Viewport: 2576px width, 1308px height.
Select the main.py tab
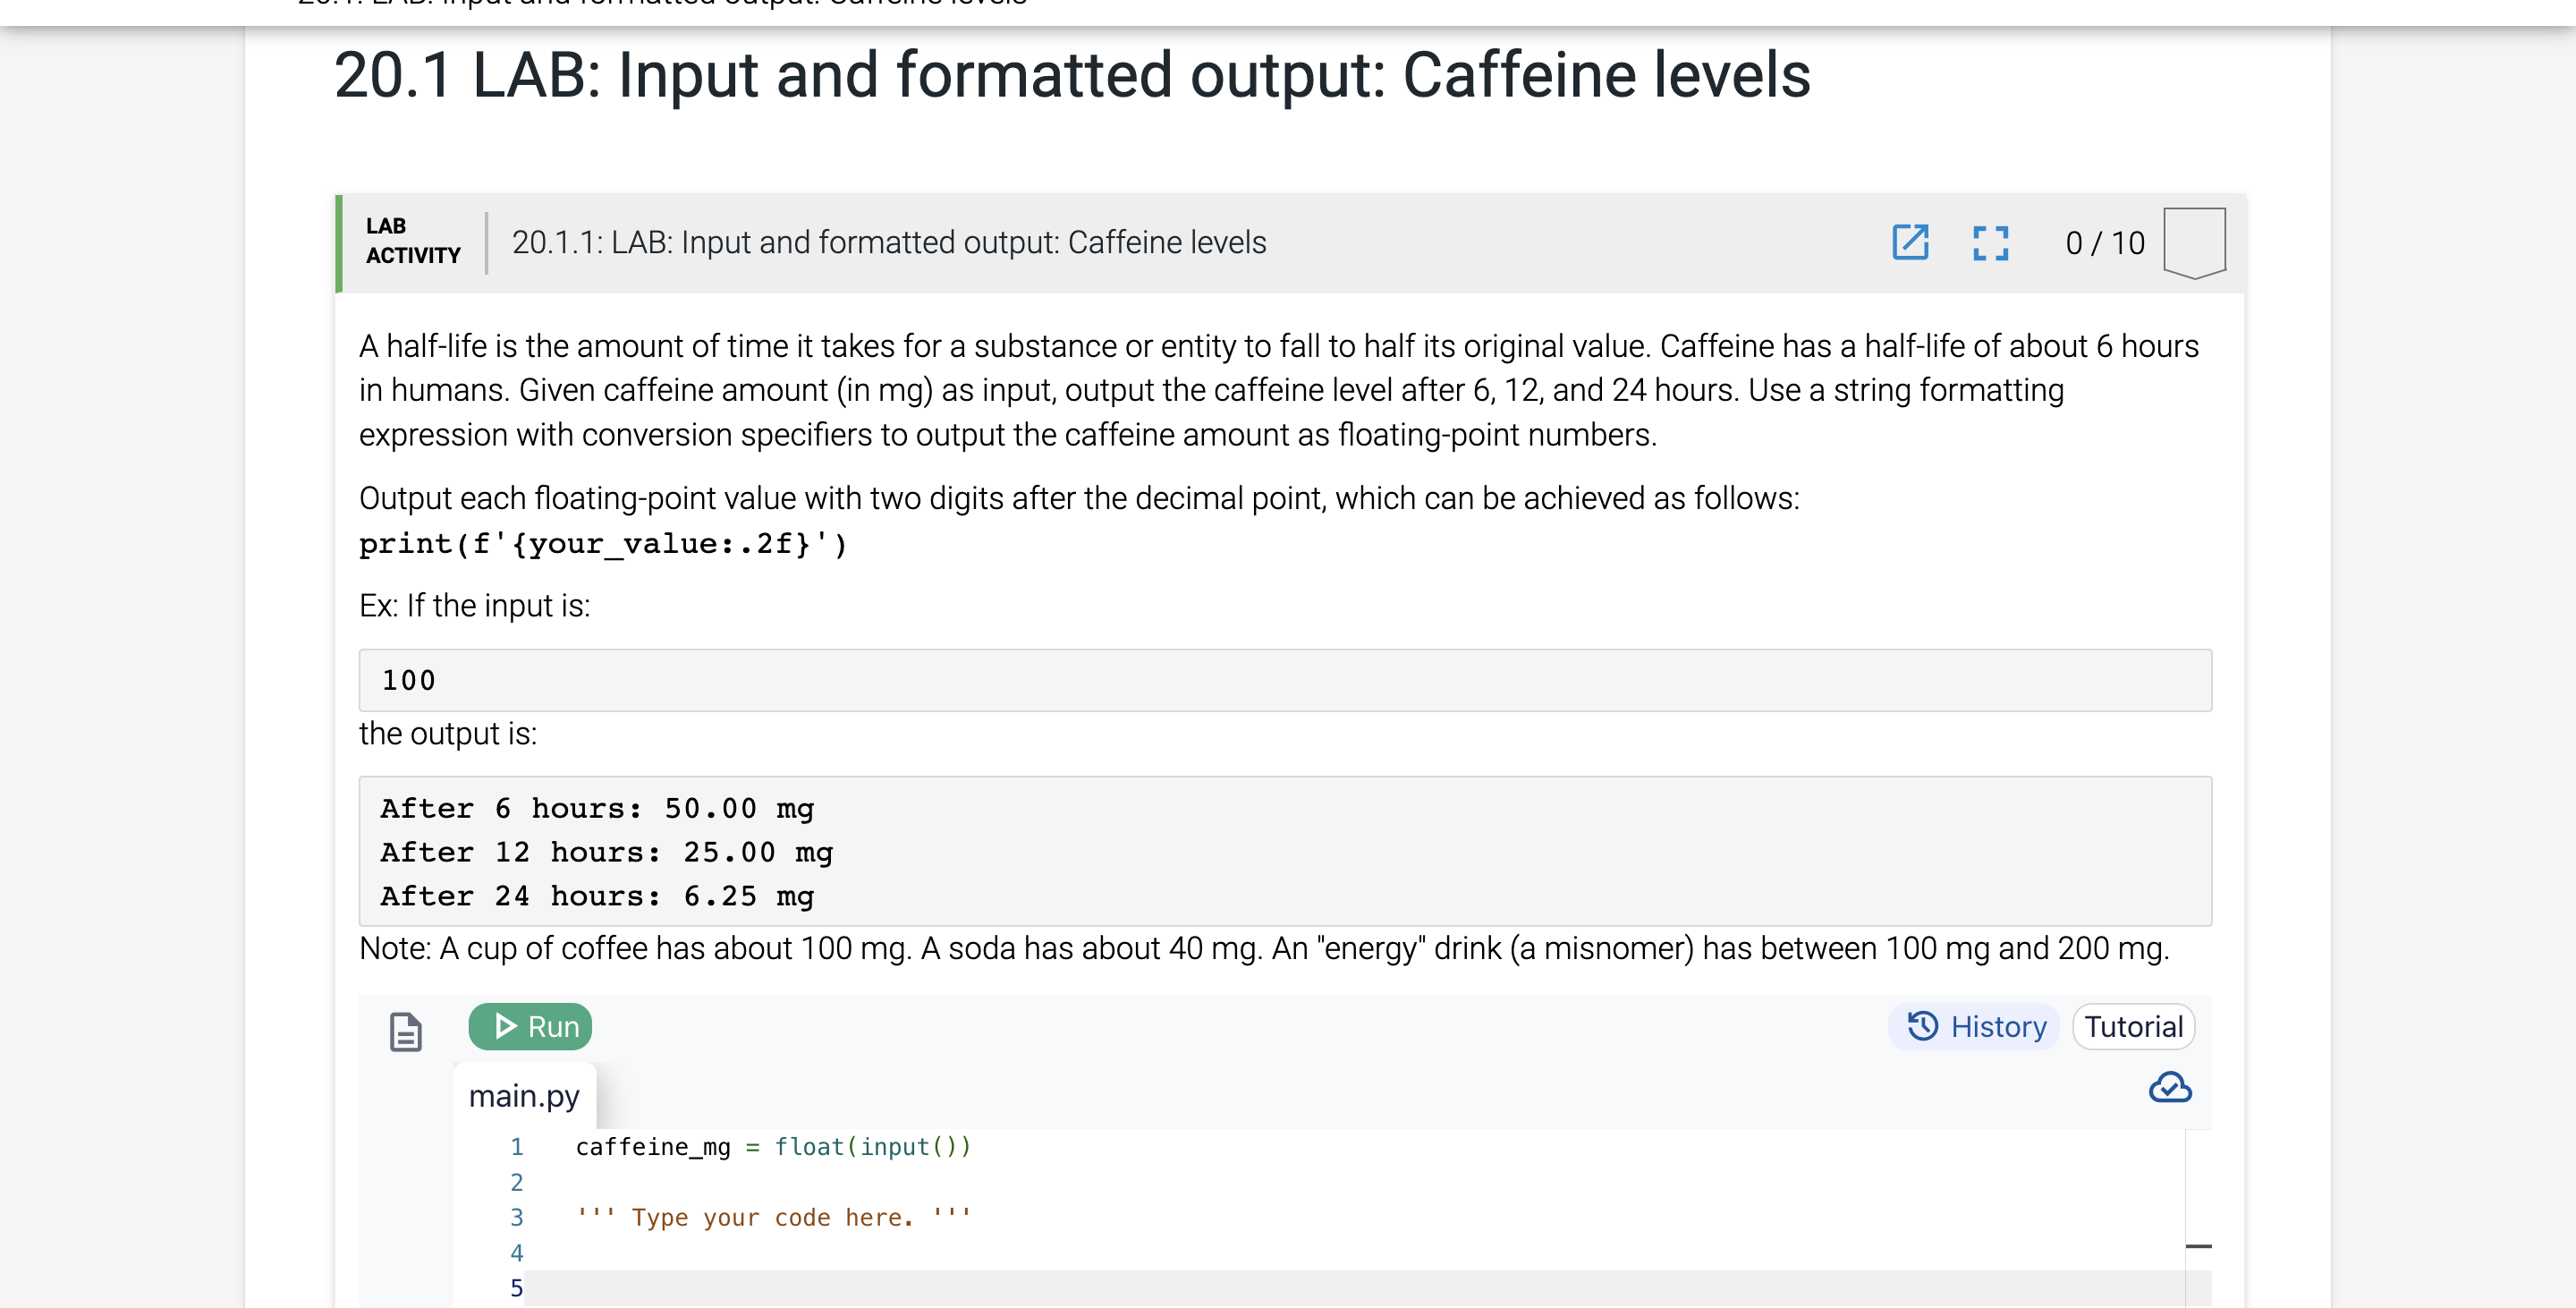(x=524, y=1095)
